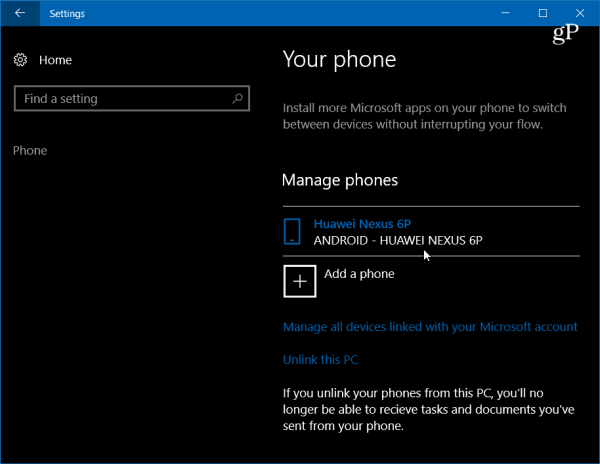Open the Phone sidebar category
The image size is (600, 464).
pyautogui.click(x=30, y=150)
